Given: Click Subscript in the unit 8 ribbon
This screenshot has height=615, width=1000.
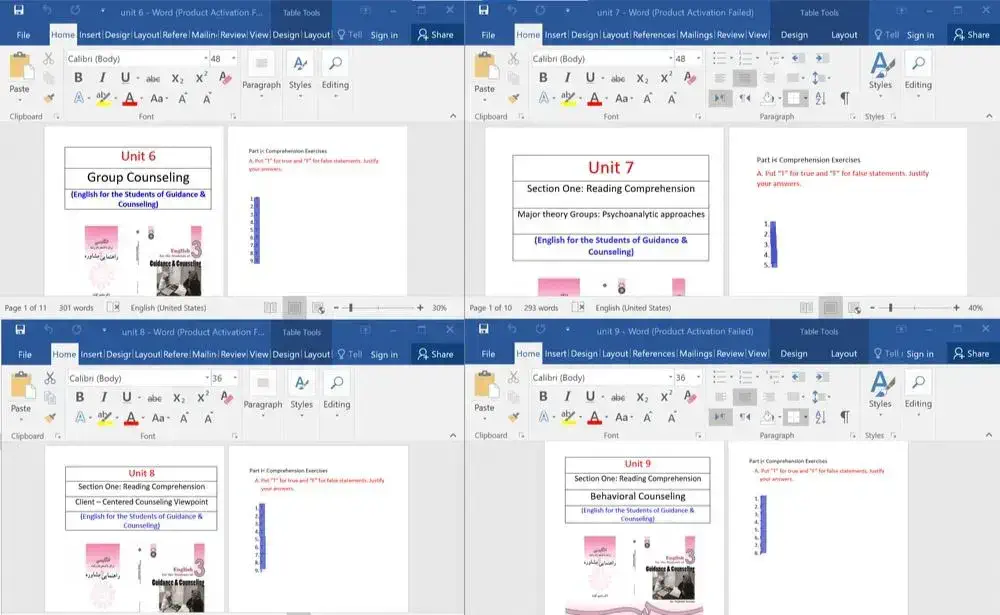Looking at the screenshot, I should 178,398.
